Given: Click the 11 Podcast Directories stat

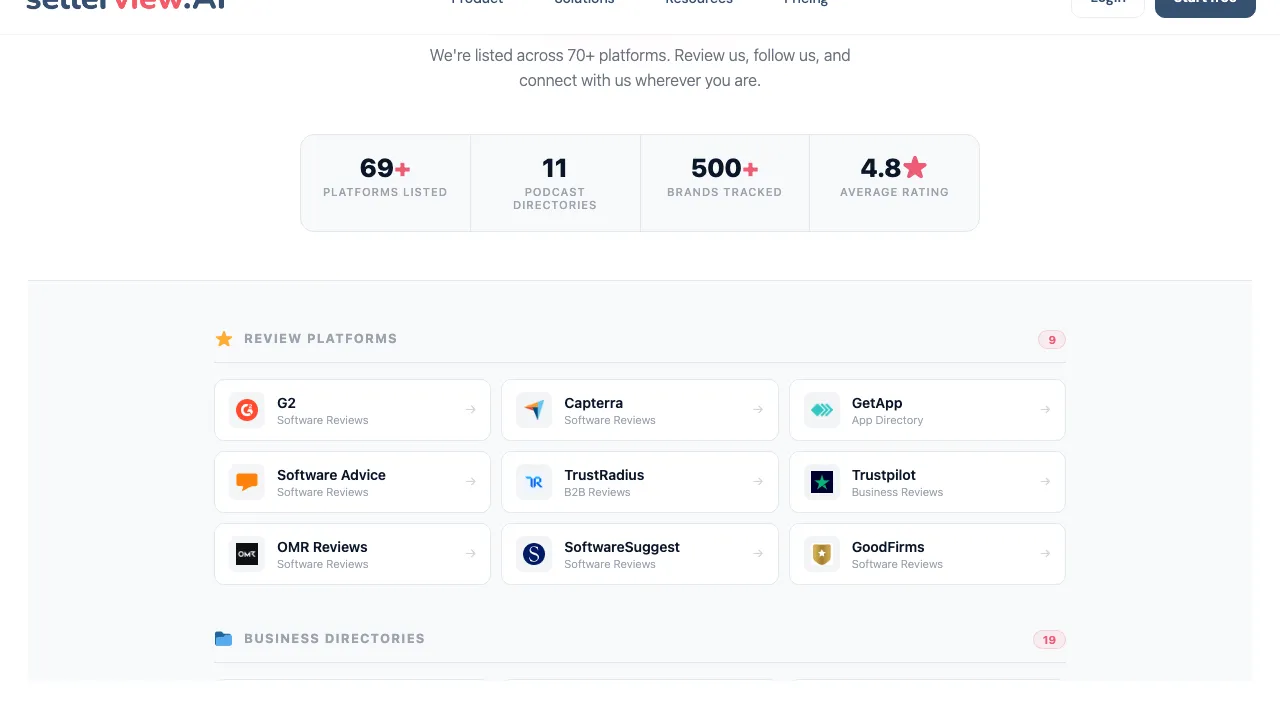Looking at the screenshot, I should point(555,183).
